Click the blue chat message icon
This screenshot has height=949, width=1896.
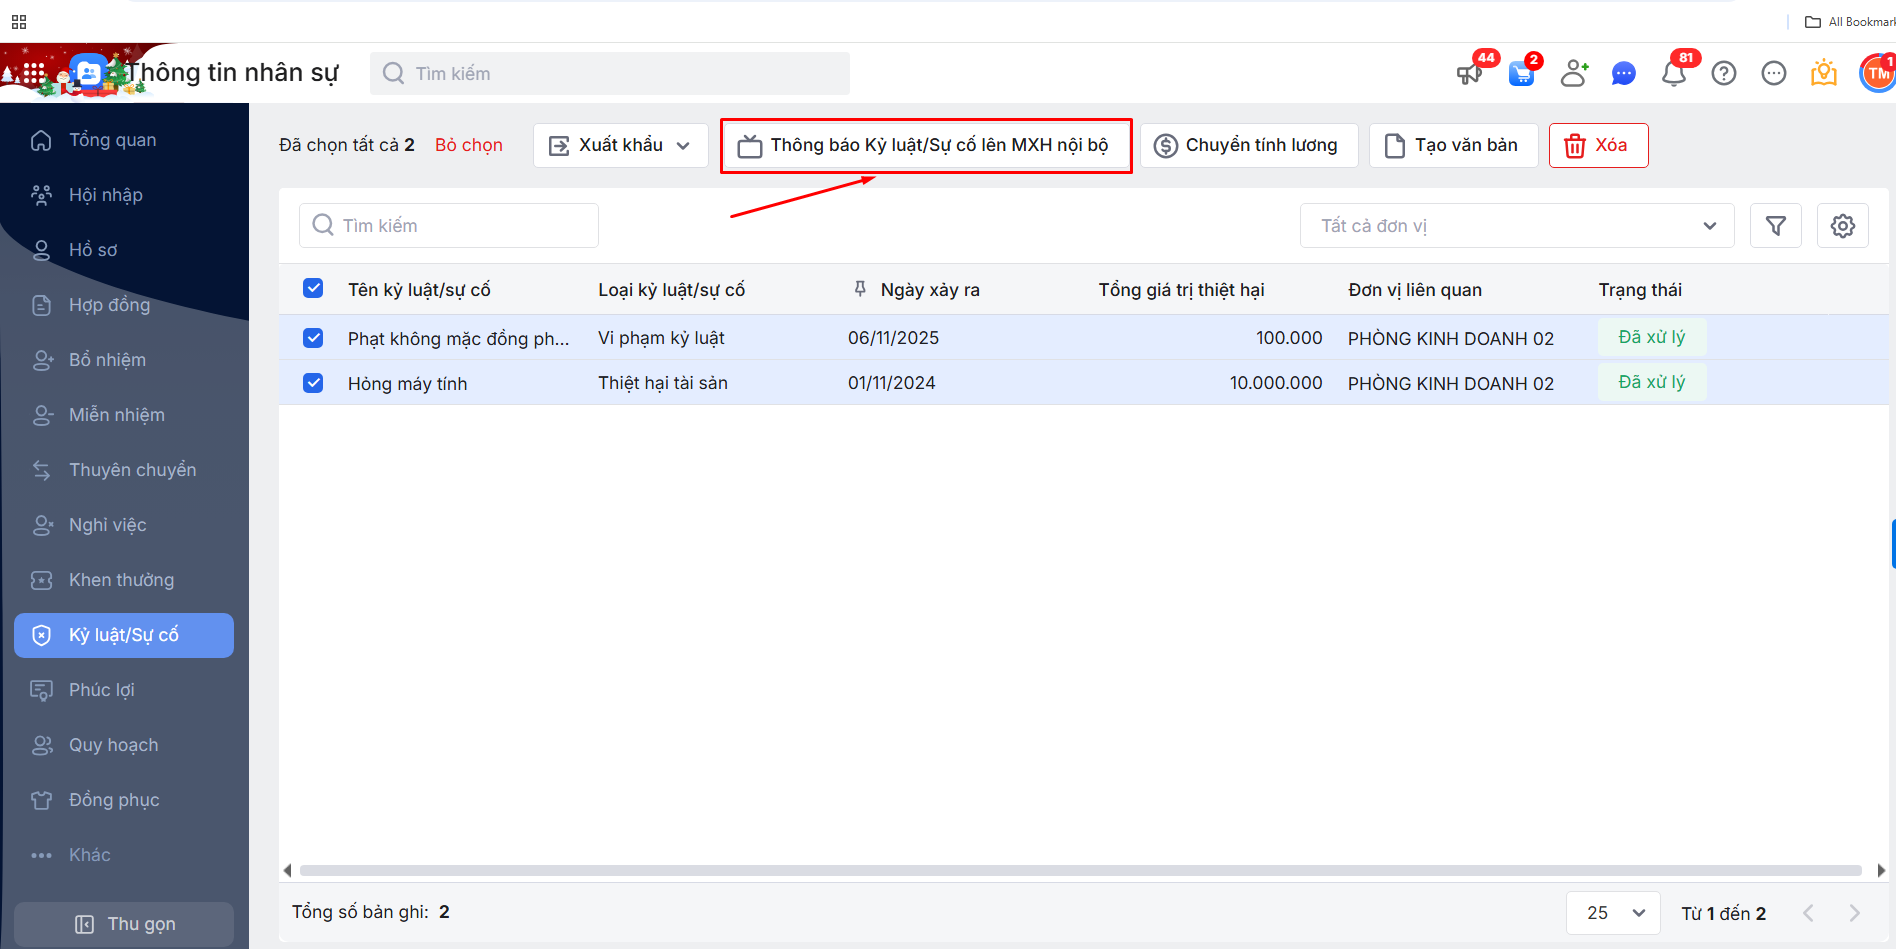pos(1623,74)
